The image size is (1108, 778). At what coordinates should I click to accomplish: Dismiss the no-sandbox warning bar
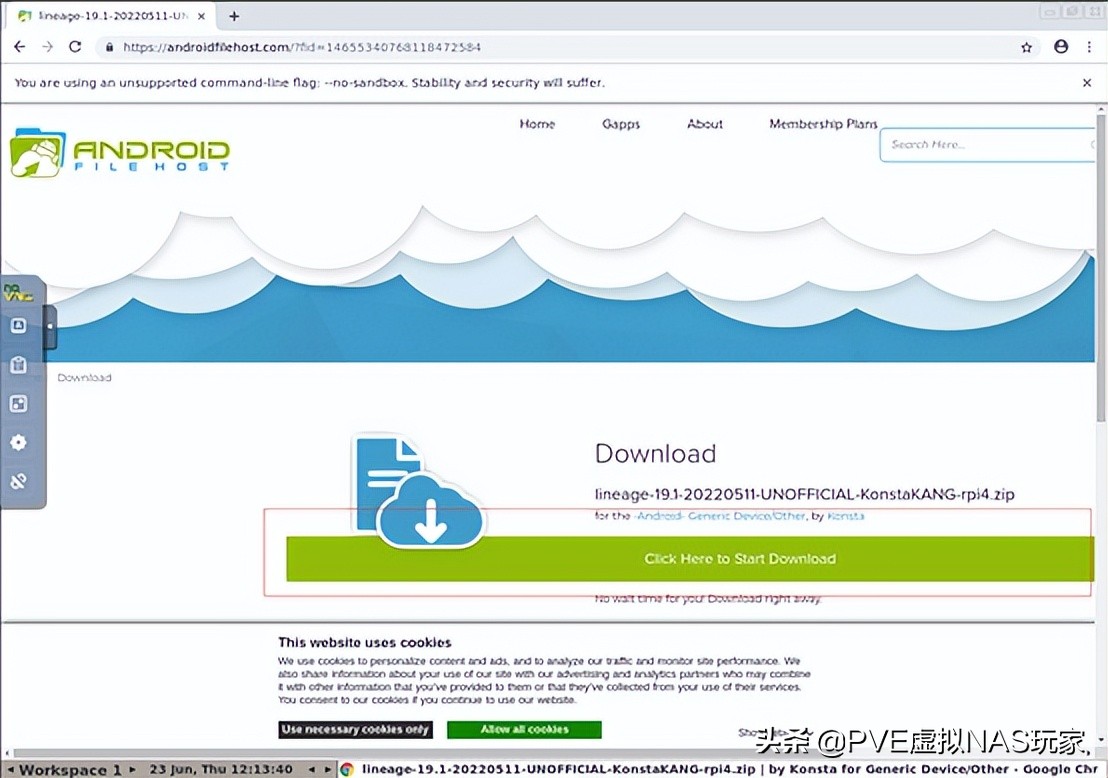point(1087,83)
